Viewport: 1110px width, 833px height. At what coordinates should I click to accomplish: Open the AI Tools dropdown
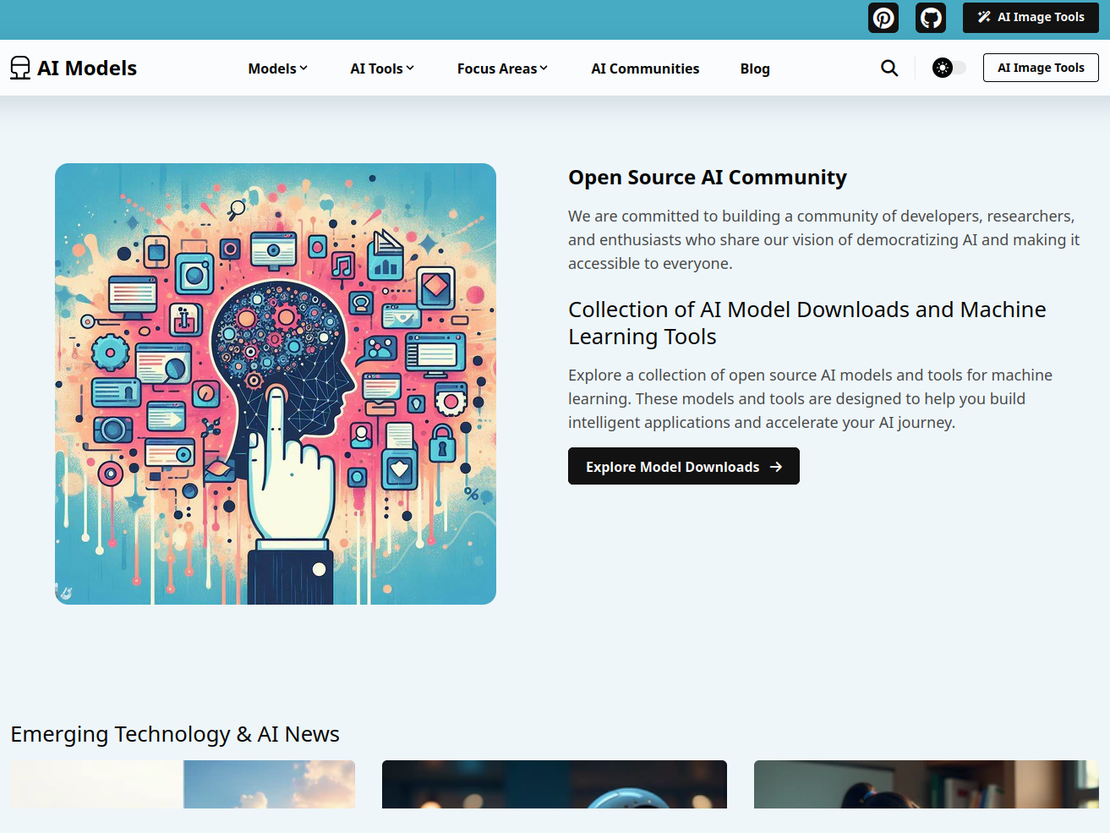pos(382,68)
